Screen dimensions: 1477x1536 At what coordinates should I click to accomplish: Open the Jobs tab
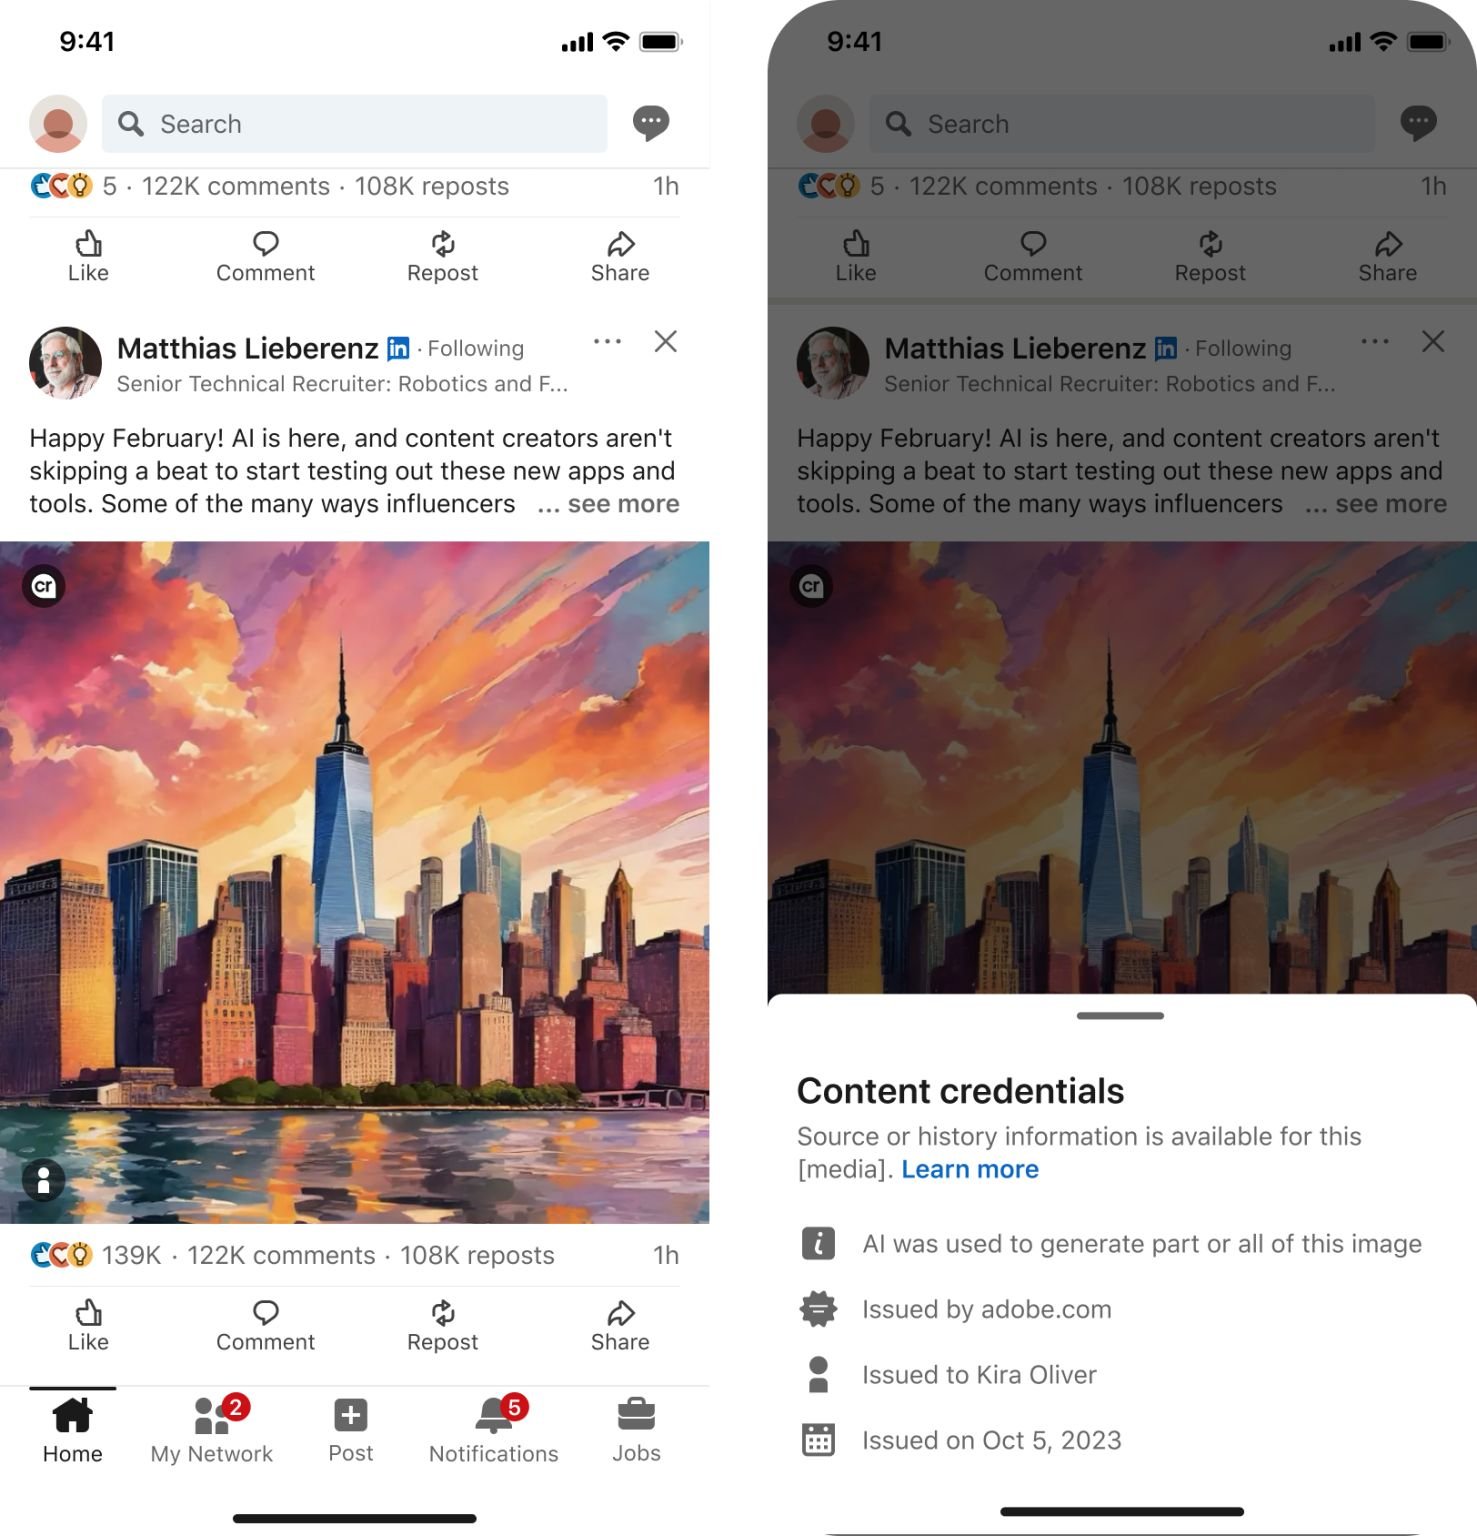(x=636, y=1430)
